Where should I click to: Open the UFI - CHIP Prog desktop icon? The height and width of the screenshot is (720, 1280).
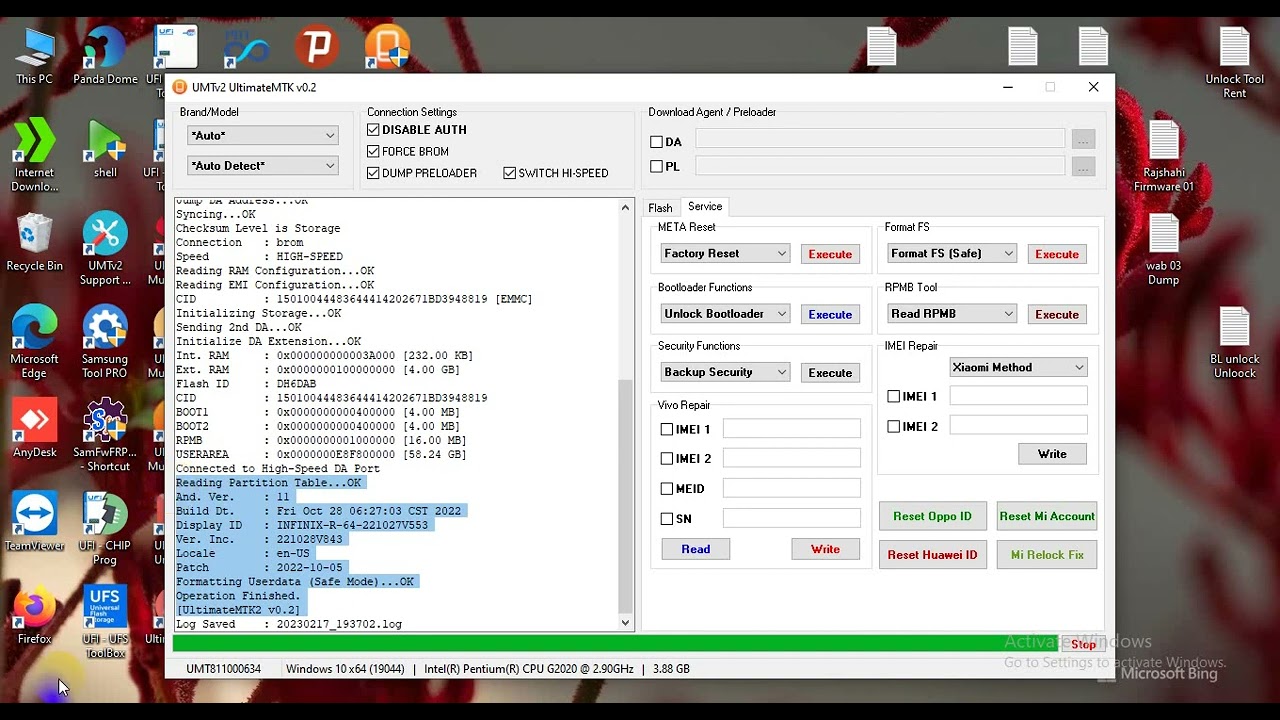tap(105, 528)
